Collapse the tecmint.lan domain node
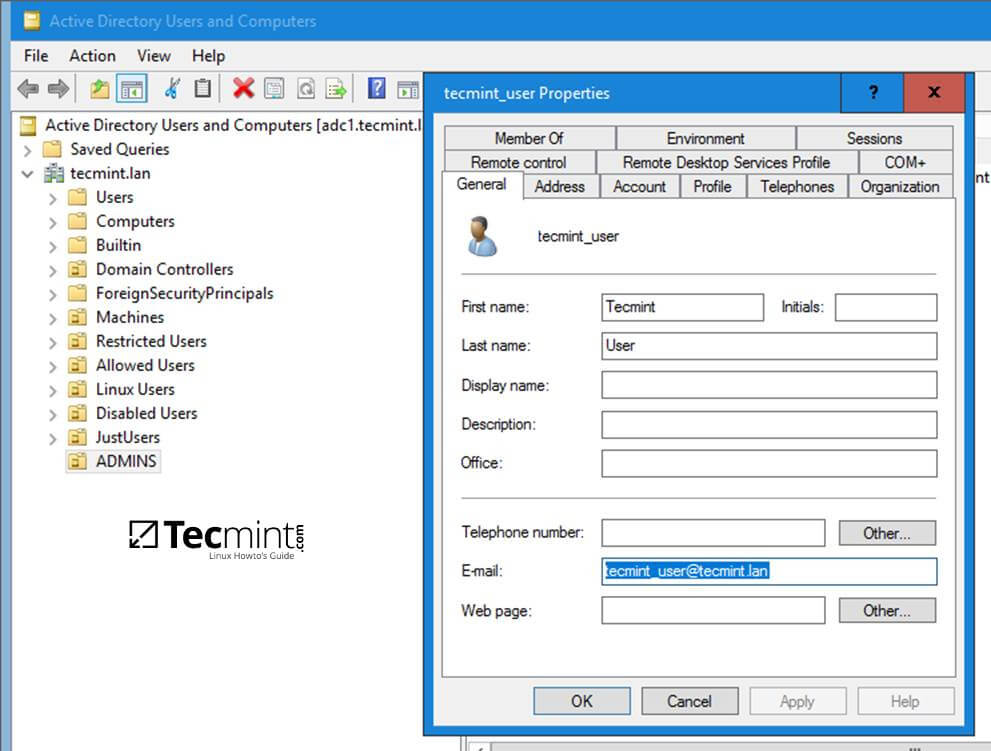991x751 pixels. (27, 173)
